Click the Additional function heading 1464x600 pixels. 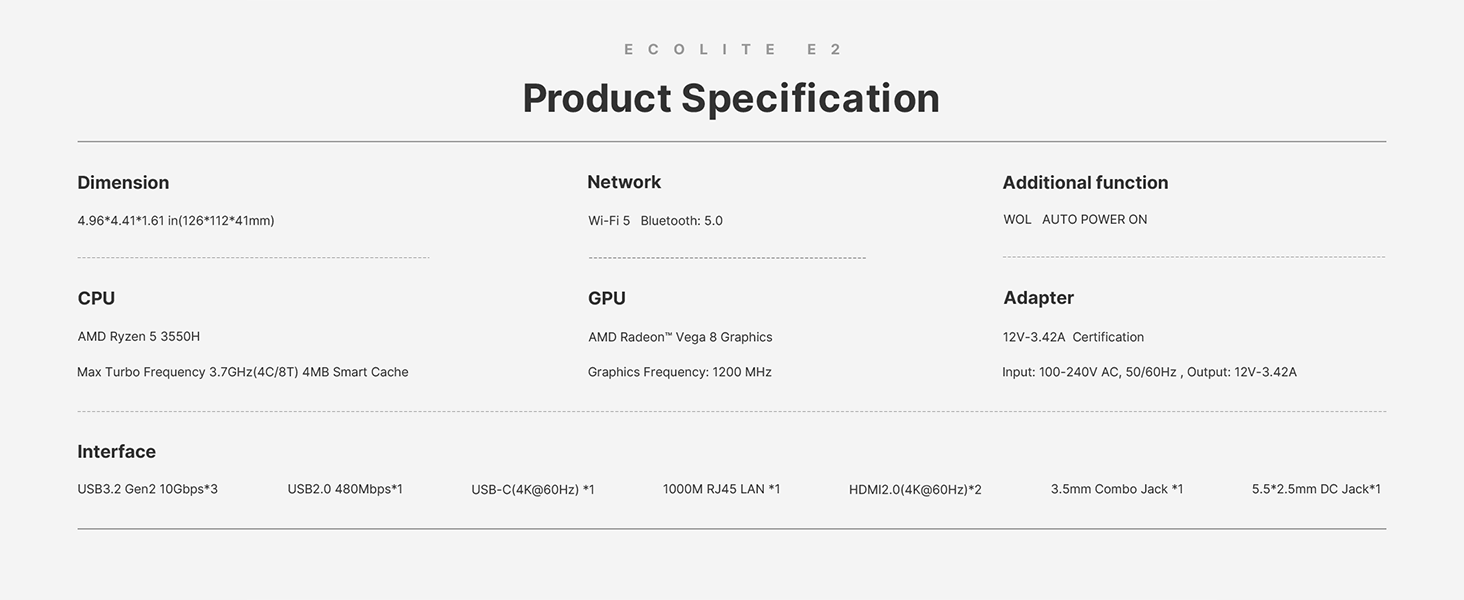(x=1085, y=182)
